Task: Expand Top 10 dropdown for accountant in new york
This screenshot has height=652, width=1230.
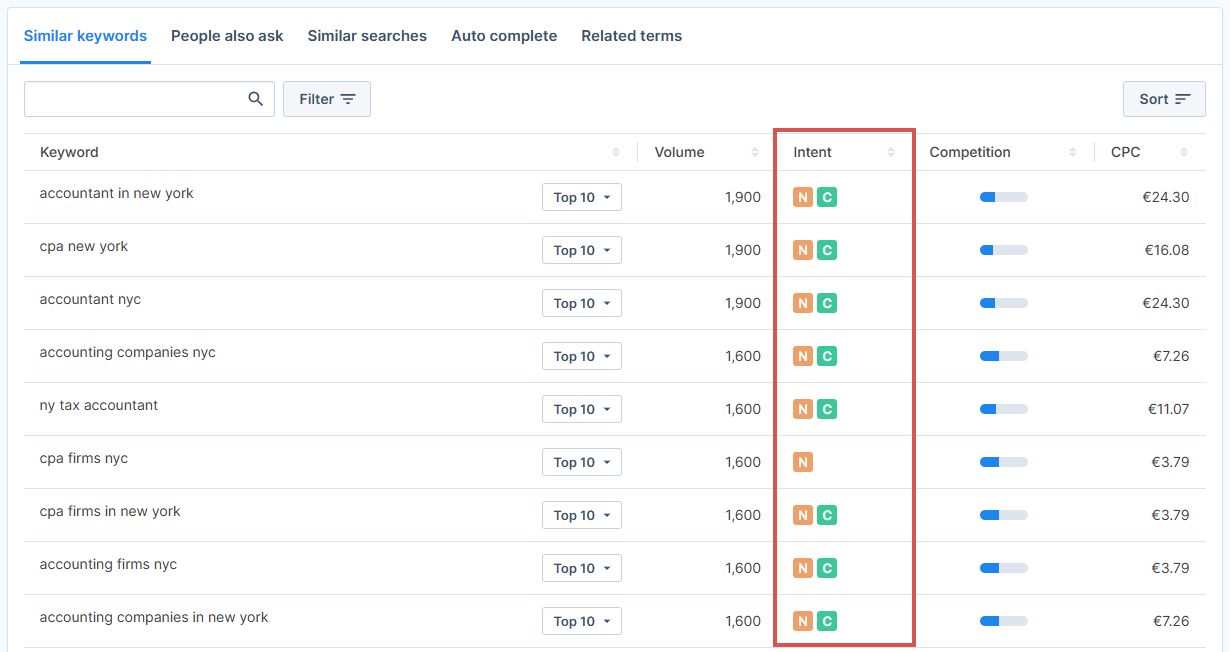Action: point(582,197)
